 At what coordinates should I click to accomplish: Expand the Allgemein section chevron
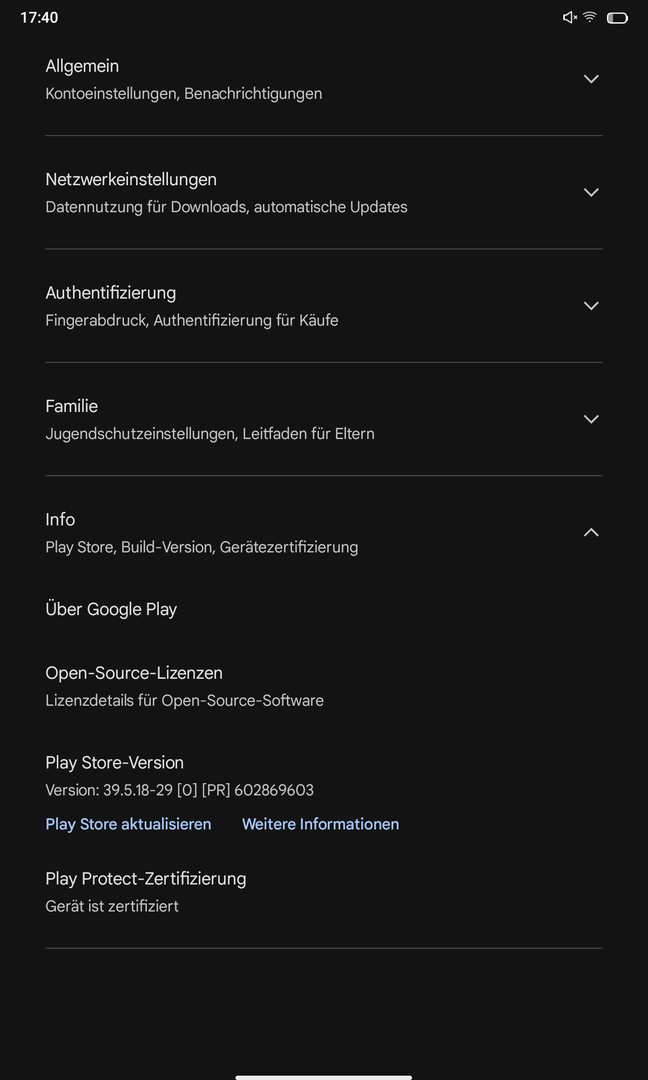click(591, 79)
